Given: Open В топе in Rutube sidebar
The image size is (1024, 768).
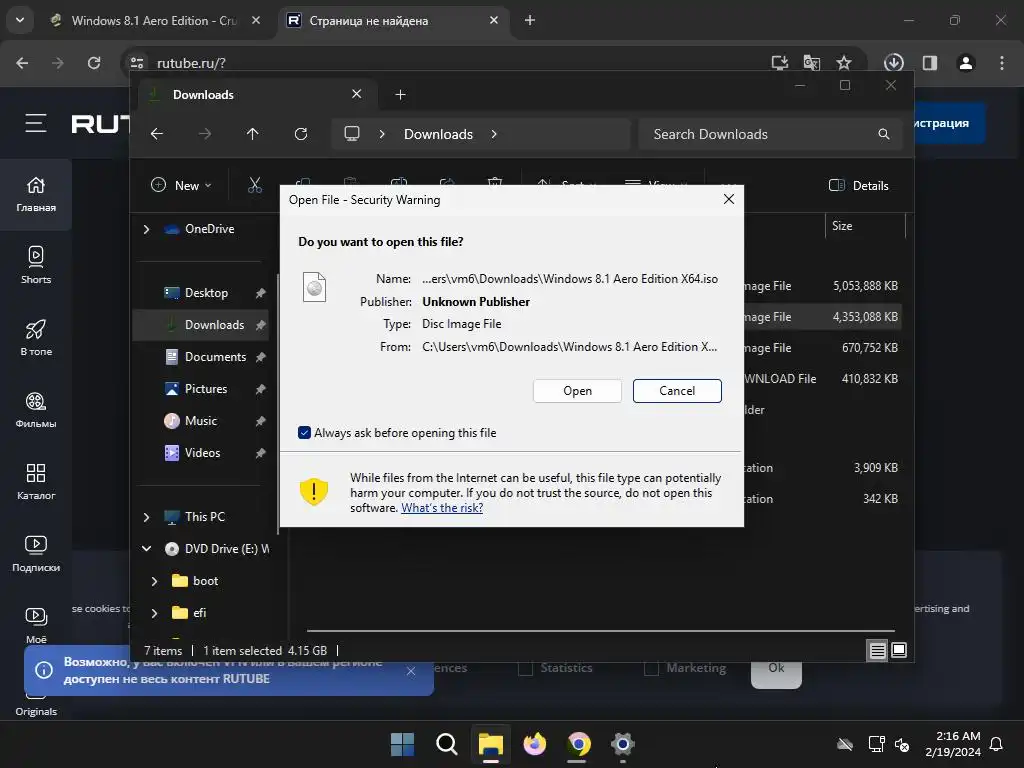Looking at the screenshot, I should point(36,338).
